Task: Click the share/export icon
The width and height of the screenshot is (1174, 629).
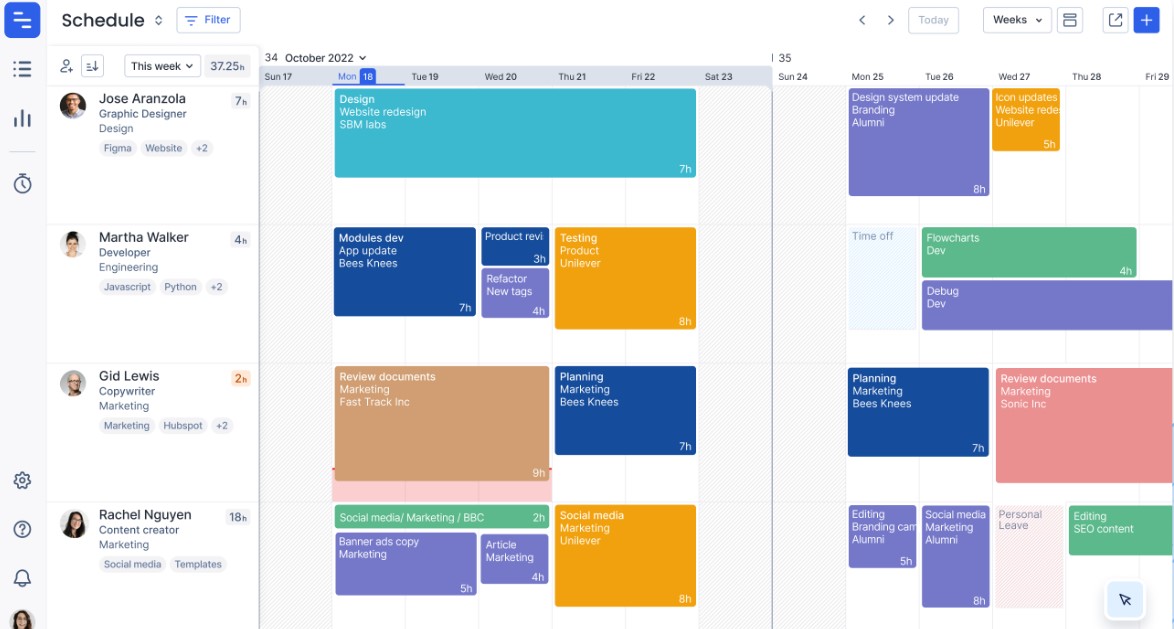Action: (x=1114, y=20)
